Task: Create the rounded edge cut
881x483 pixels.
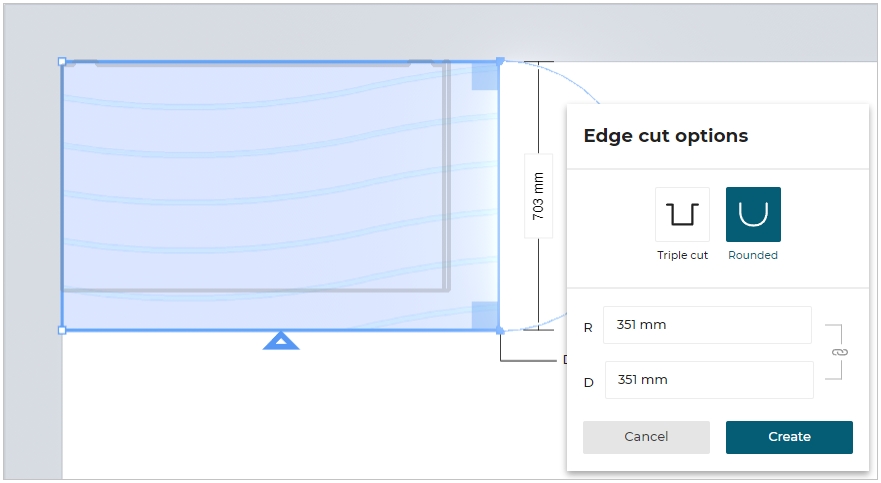Action: click(x=789, y=437)
